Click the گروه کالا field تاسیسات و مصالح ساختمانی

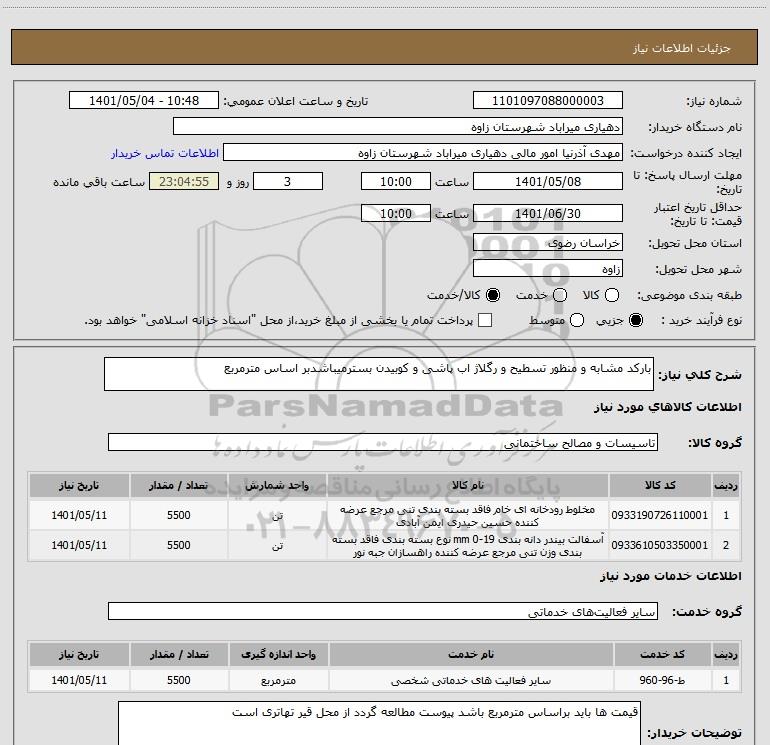383,442
